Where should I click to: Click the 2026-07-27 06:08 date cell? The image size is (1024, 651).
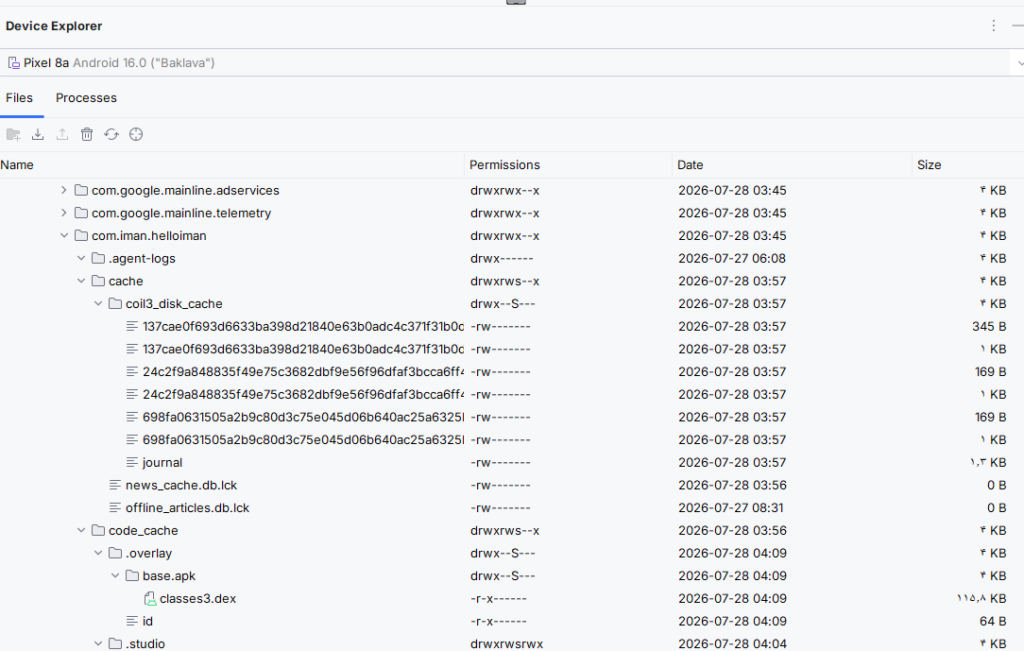pos(732,259)
